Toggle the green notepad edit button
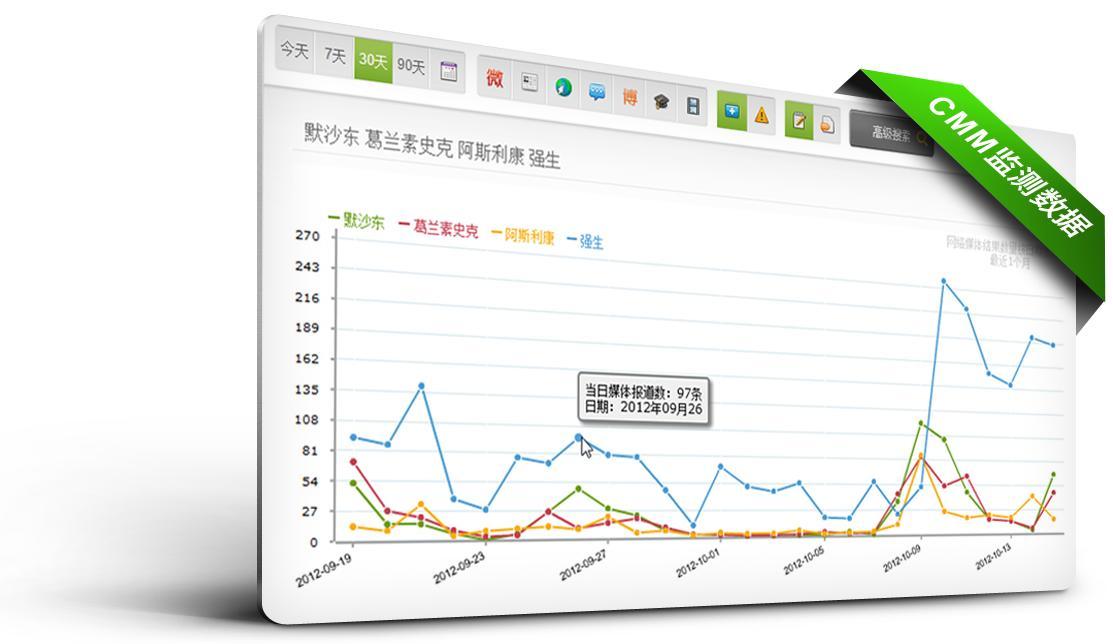Viewport: 1113px width, 644px height. 799,119
